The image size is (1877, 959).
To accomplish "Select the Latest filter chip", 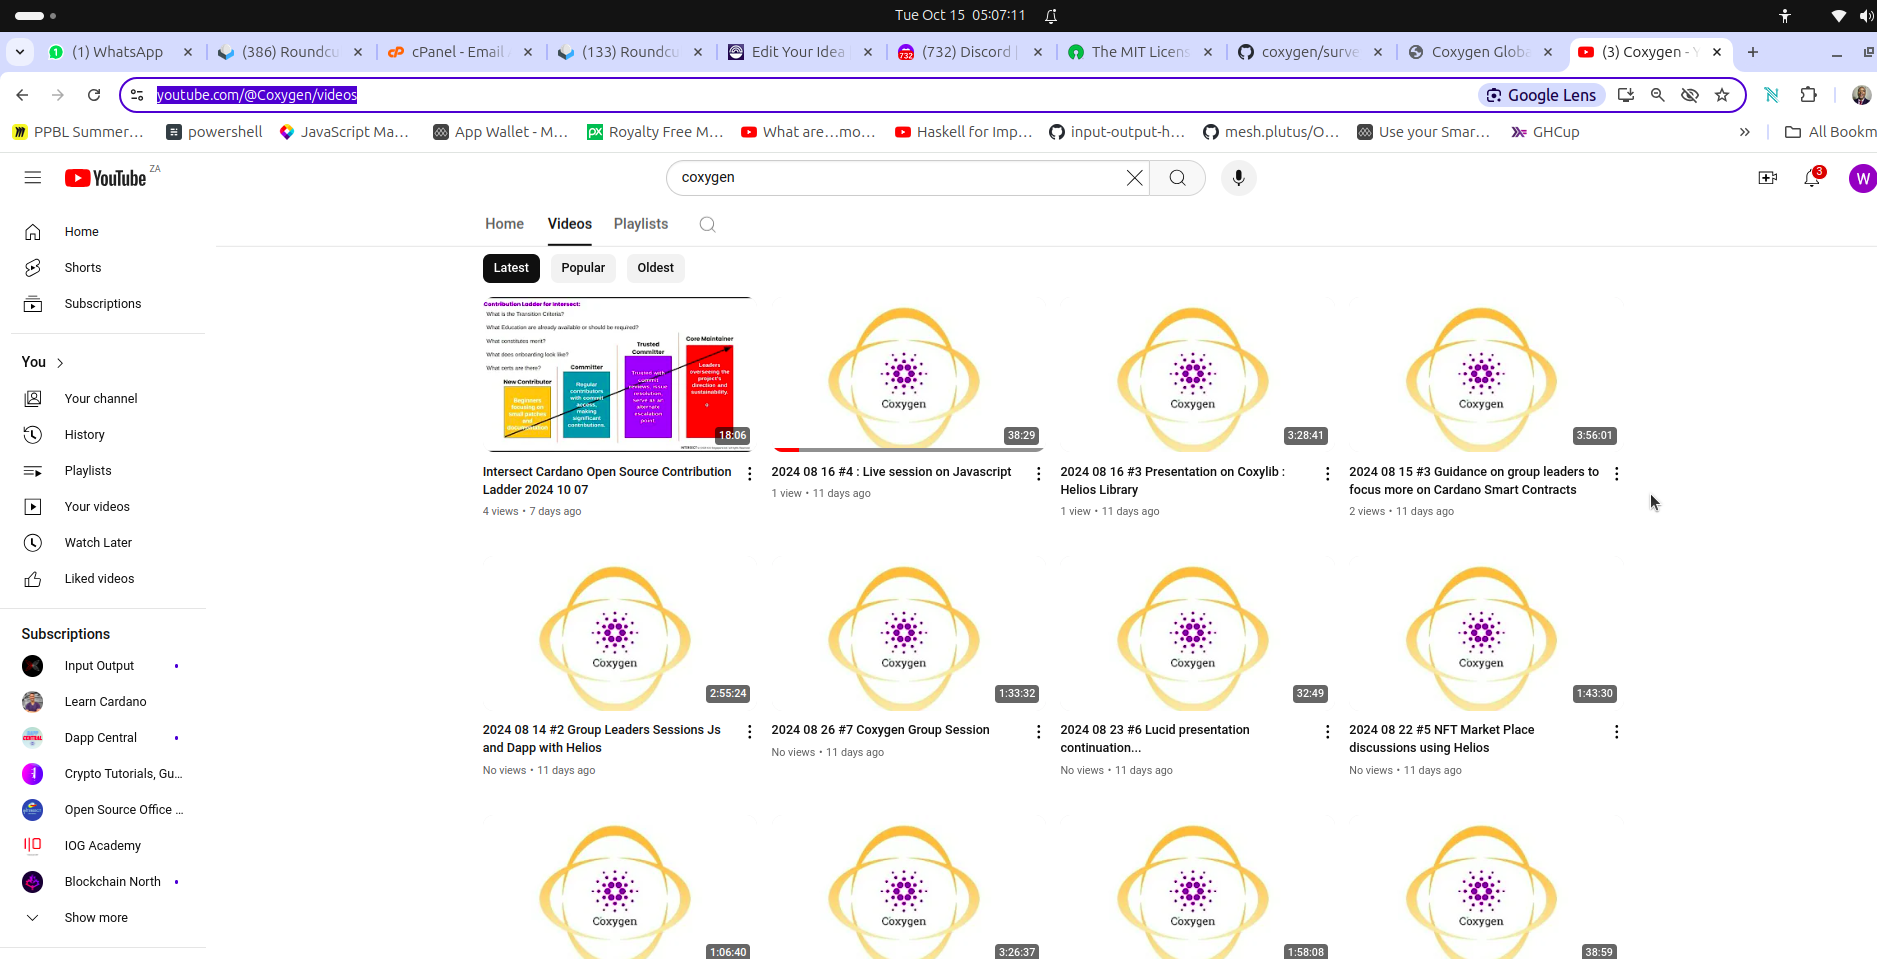I will 511,268.
